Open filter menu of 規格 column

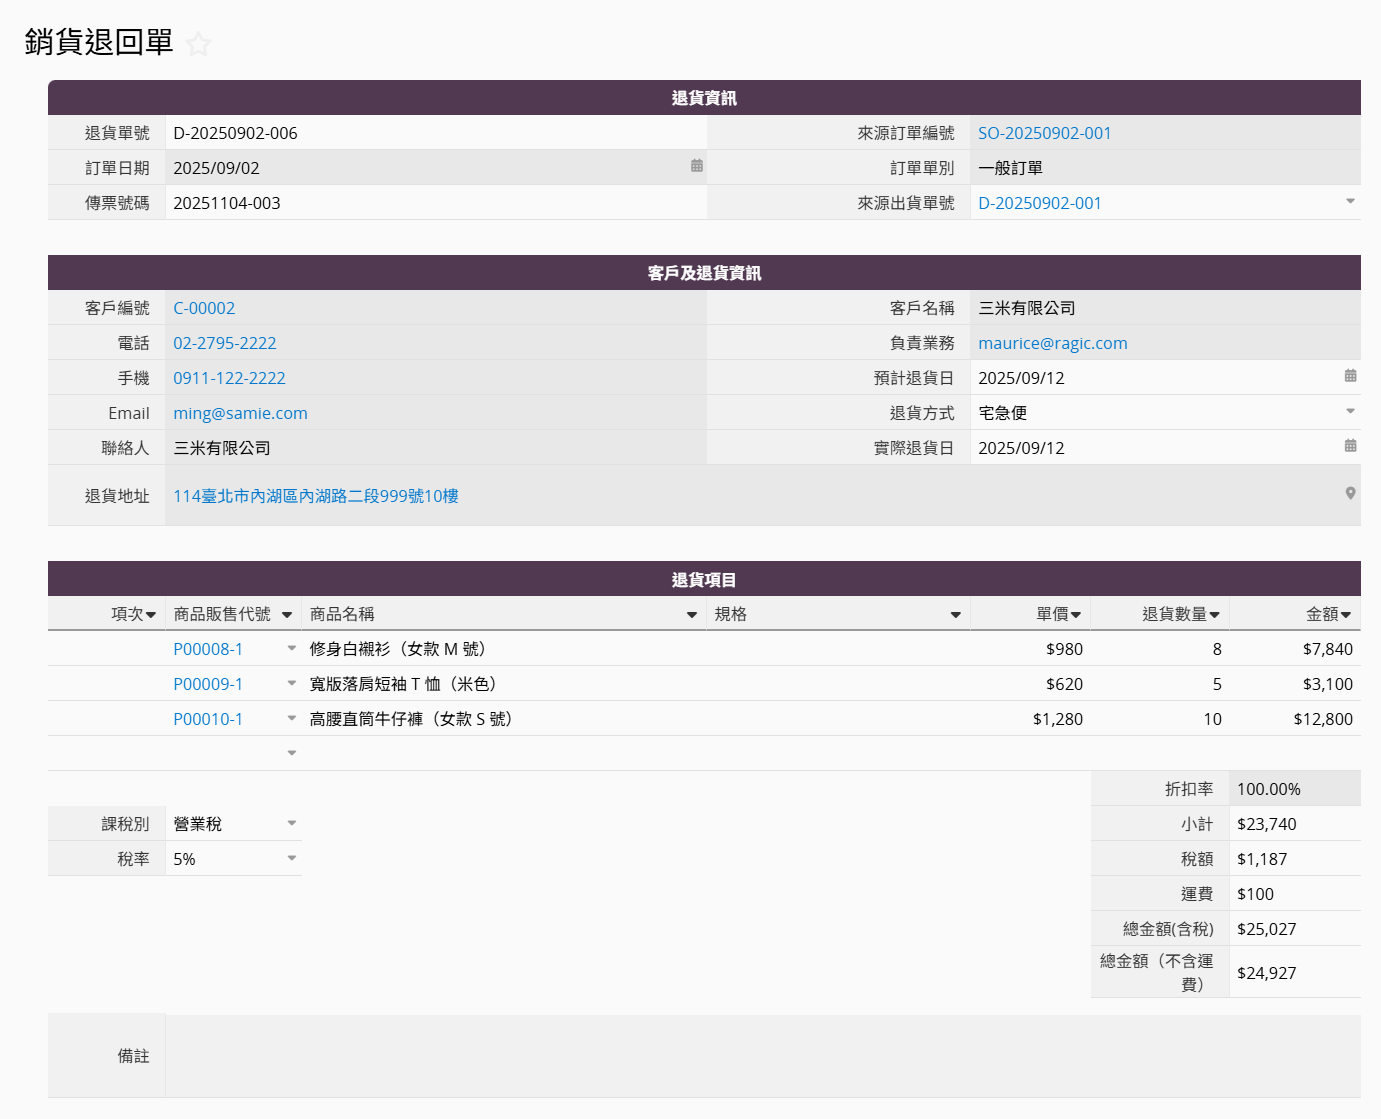955,615
